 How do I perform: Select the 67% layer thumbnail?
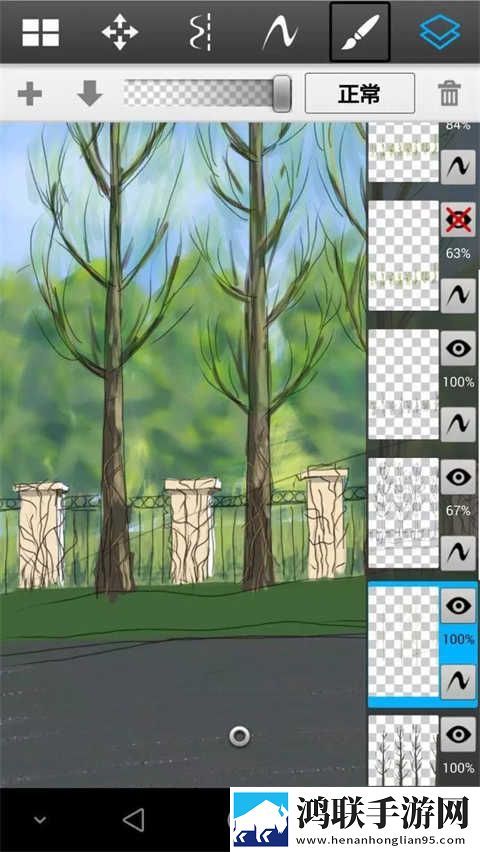(x=403, y=512)
